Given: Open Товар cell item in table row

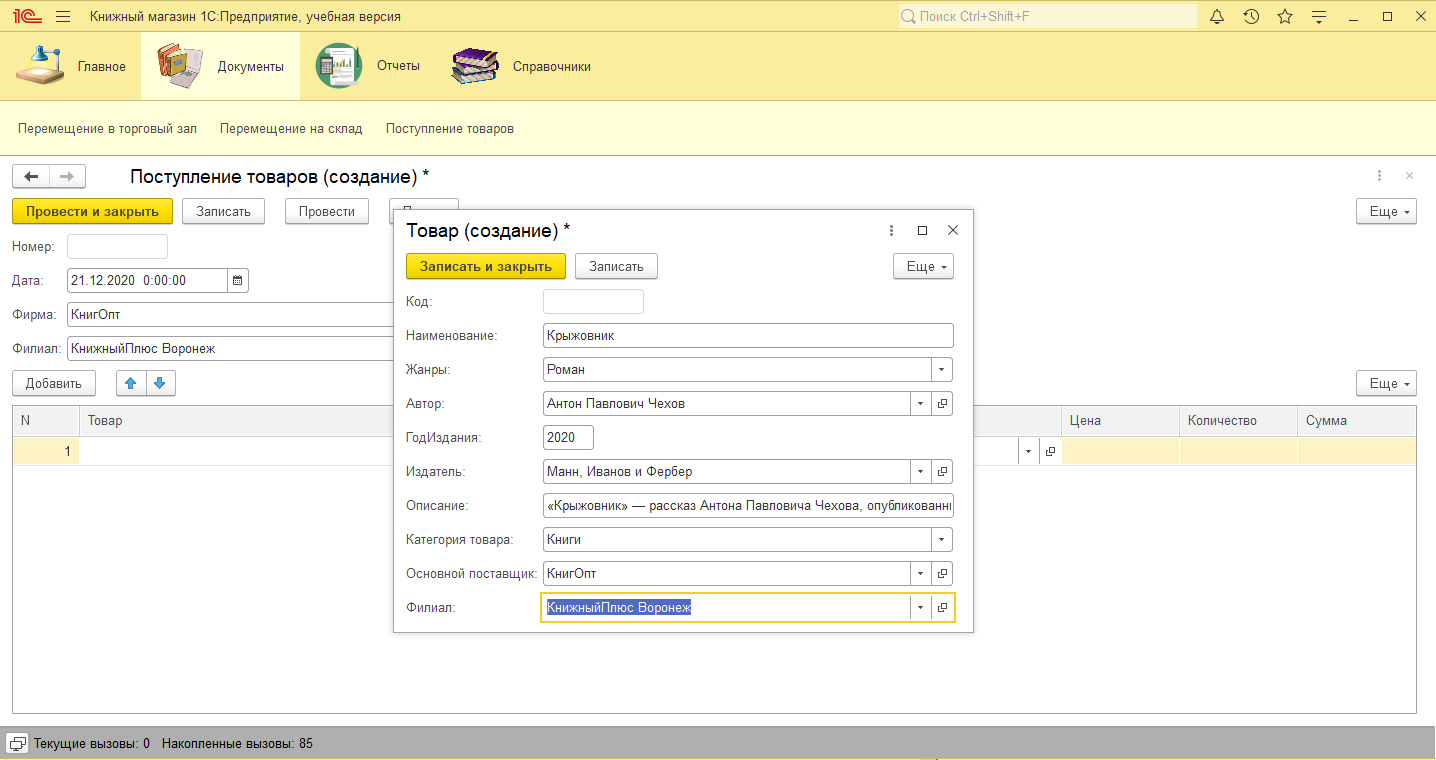Looking at the screenshot, I should click(1050, 451).
